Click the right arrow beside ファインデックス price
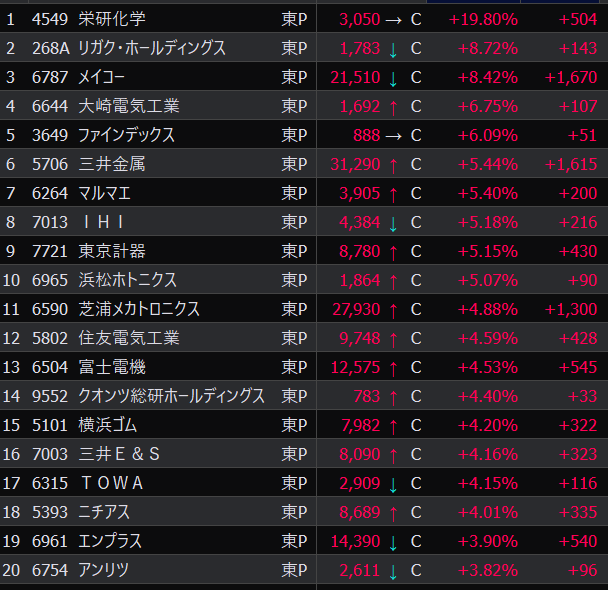 click(x=394, y=135)
